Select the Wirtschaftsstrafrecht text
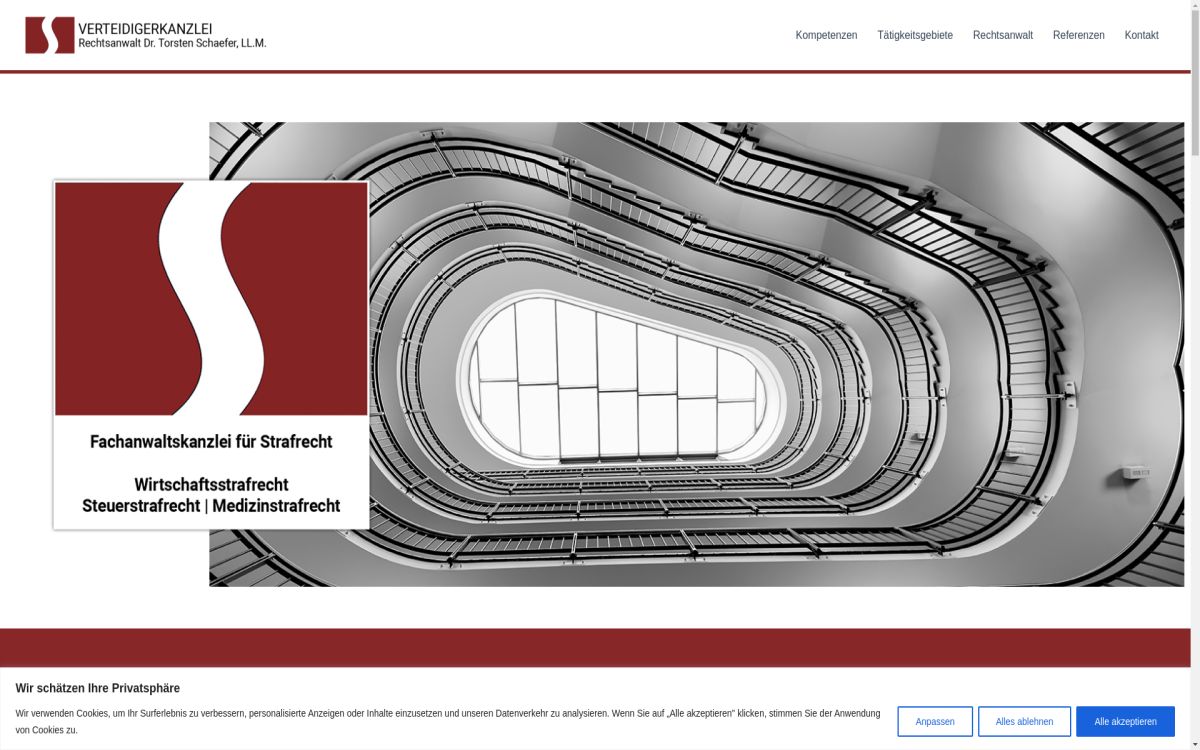Screen dimensions: 1200x750 click(211, 485)
